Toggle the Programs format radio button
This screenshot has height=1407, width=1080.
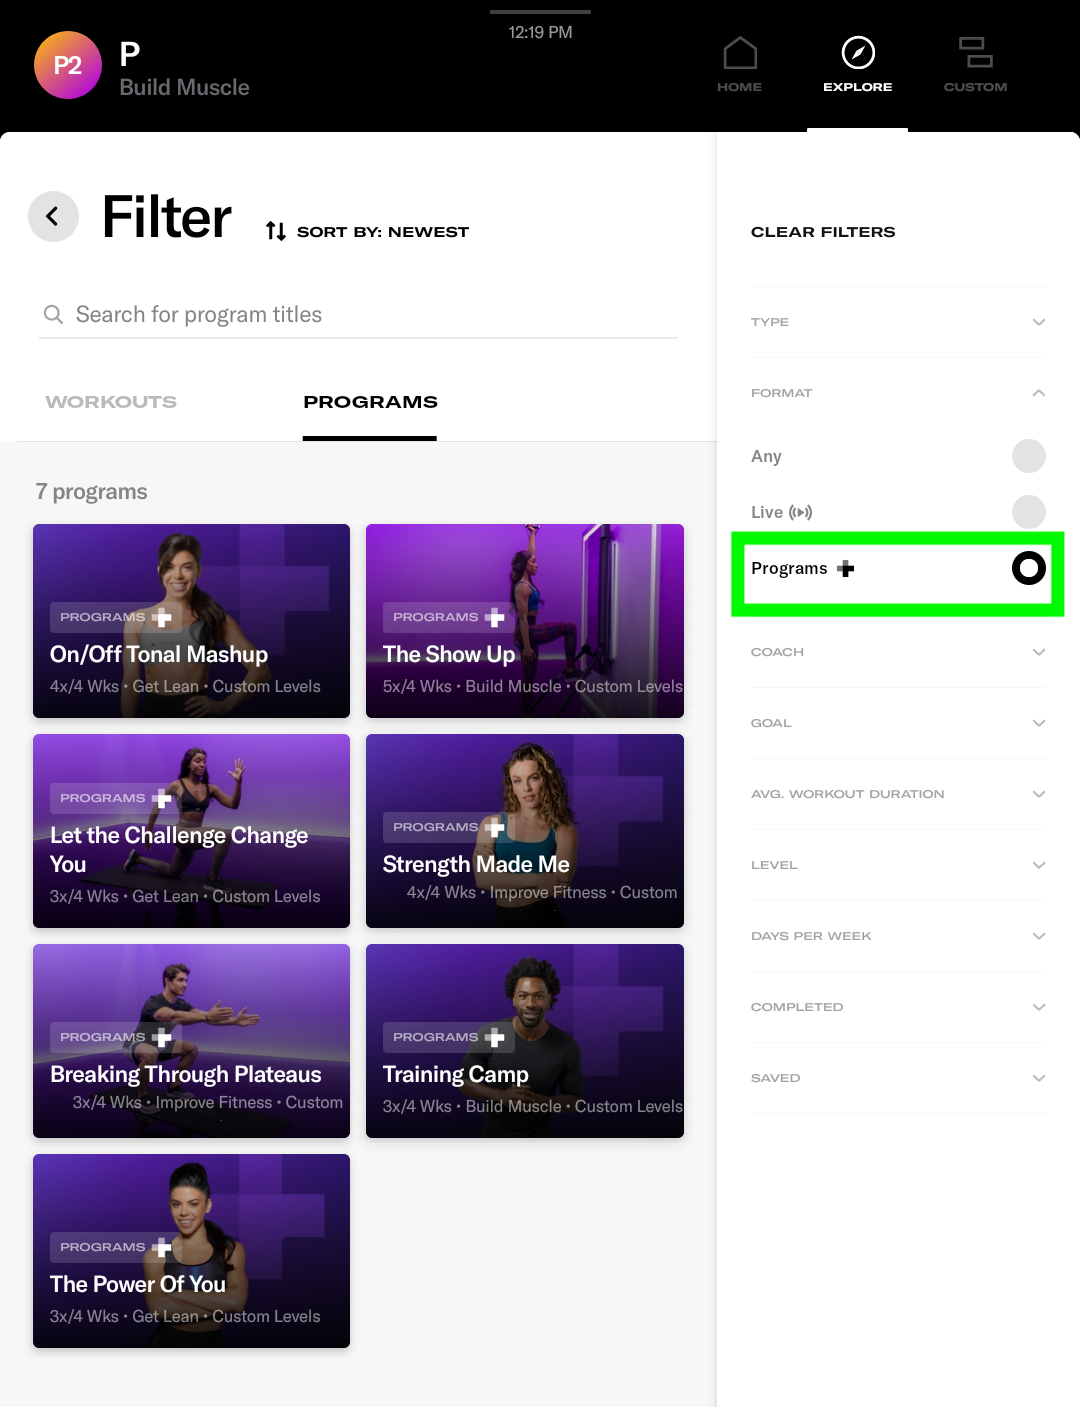point(1028,568)
